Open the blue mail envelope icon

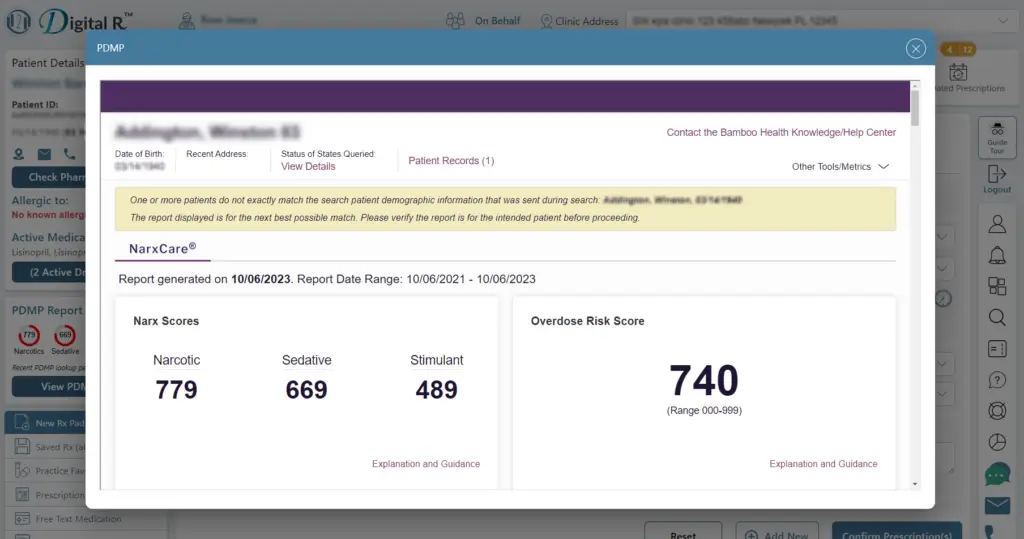(x=997, y=505)
